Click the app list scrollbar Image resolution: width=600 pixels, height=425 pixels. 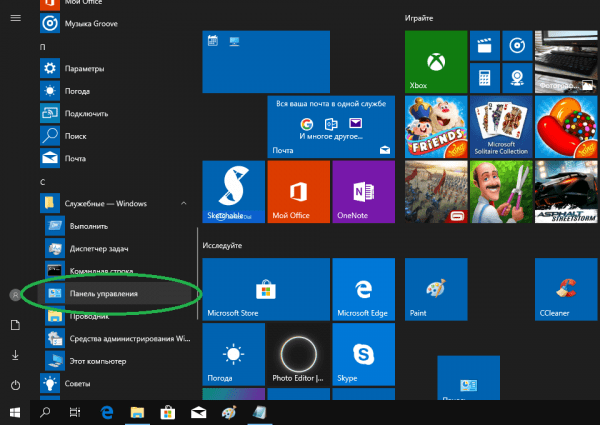pyautogui.click(x=197, y=274)
